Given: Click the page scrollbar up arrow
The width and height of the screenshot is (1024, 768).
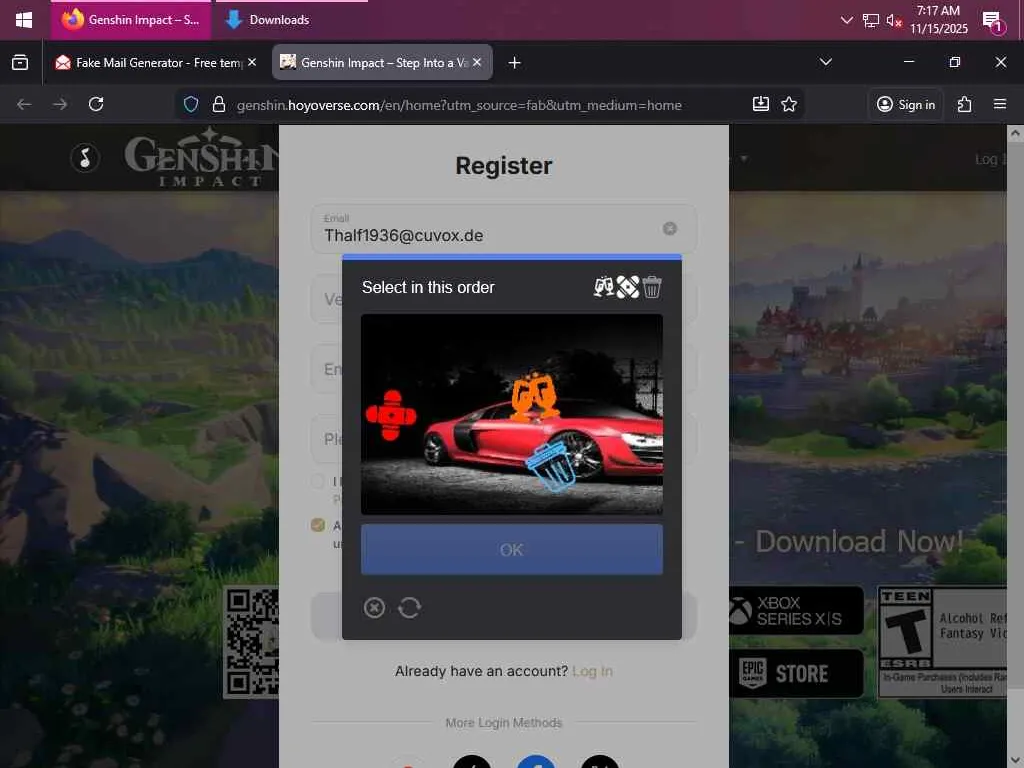Looking at the screenshot, I should click(x=1015, y=133).
